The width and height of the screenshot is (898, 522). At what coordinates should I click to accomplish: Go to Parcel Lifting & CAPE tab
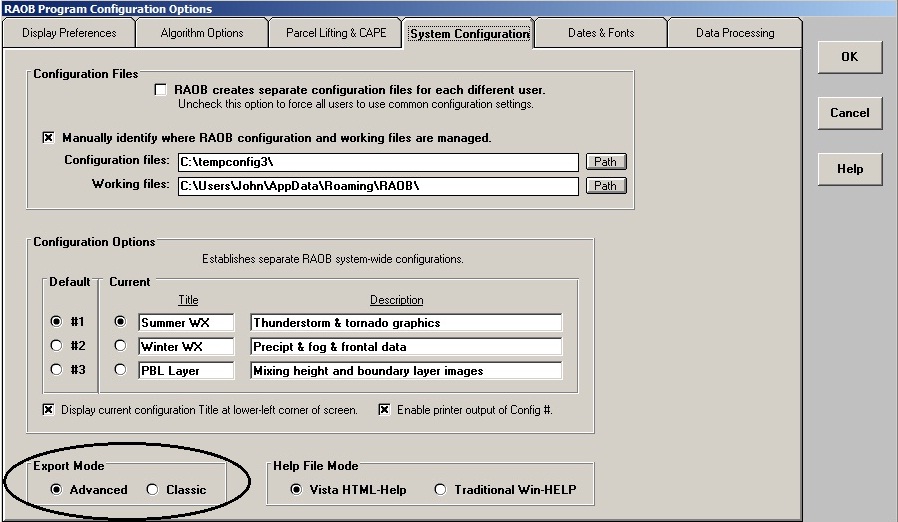336,33
